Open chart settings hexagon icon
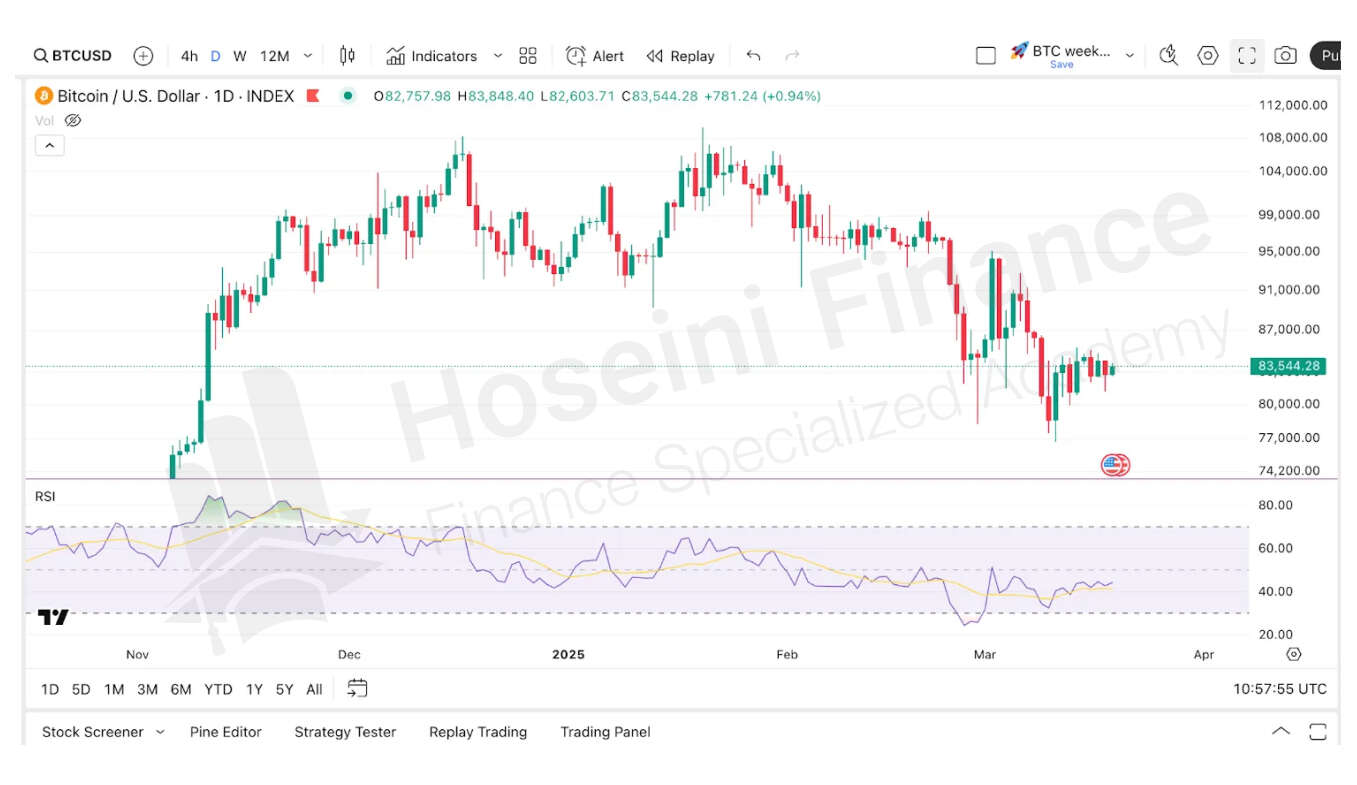 click(1208, 56)
